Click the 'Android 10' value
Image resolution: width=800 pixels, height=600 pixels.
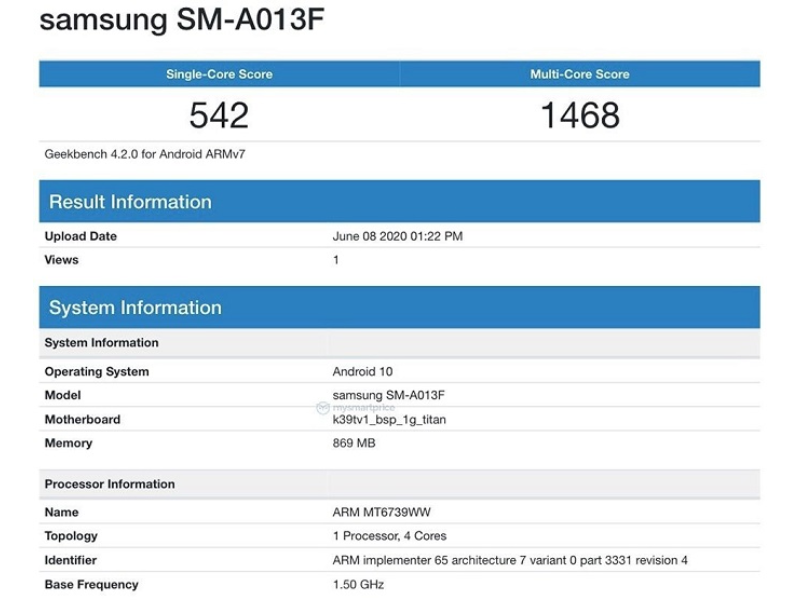tap(363, 371)
